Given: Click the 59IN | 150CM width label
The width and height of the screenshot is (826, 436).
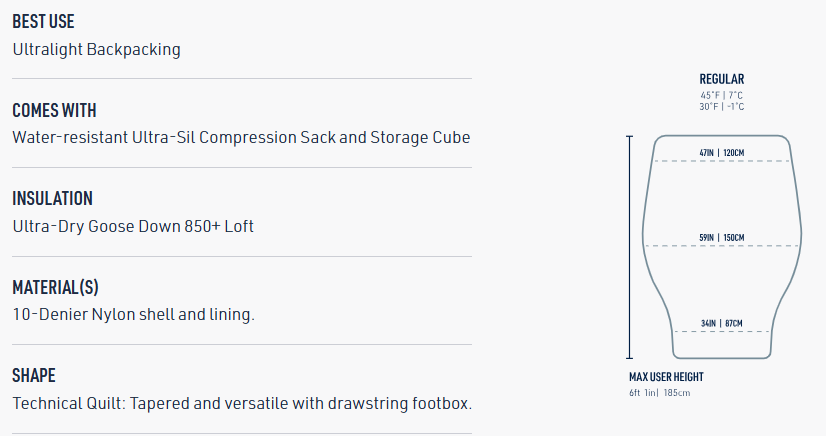Looking at the screenshot, I should (722, 237).
